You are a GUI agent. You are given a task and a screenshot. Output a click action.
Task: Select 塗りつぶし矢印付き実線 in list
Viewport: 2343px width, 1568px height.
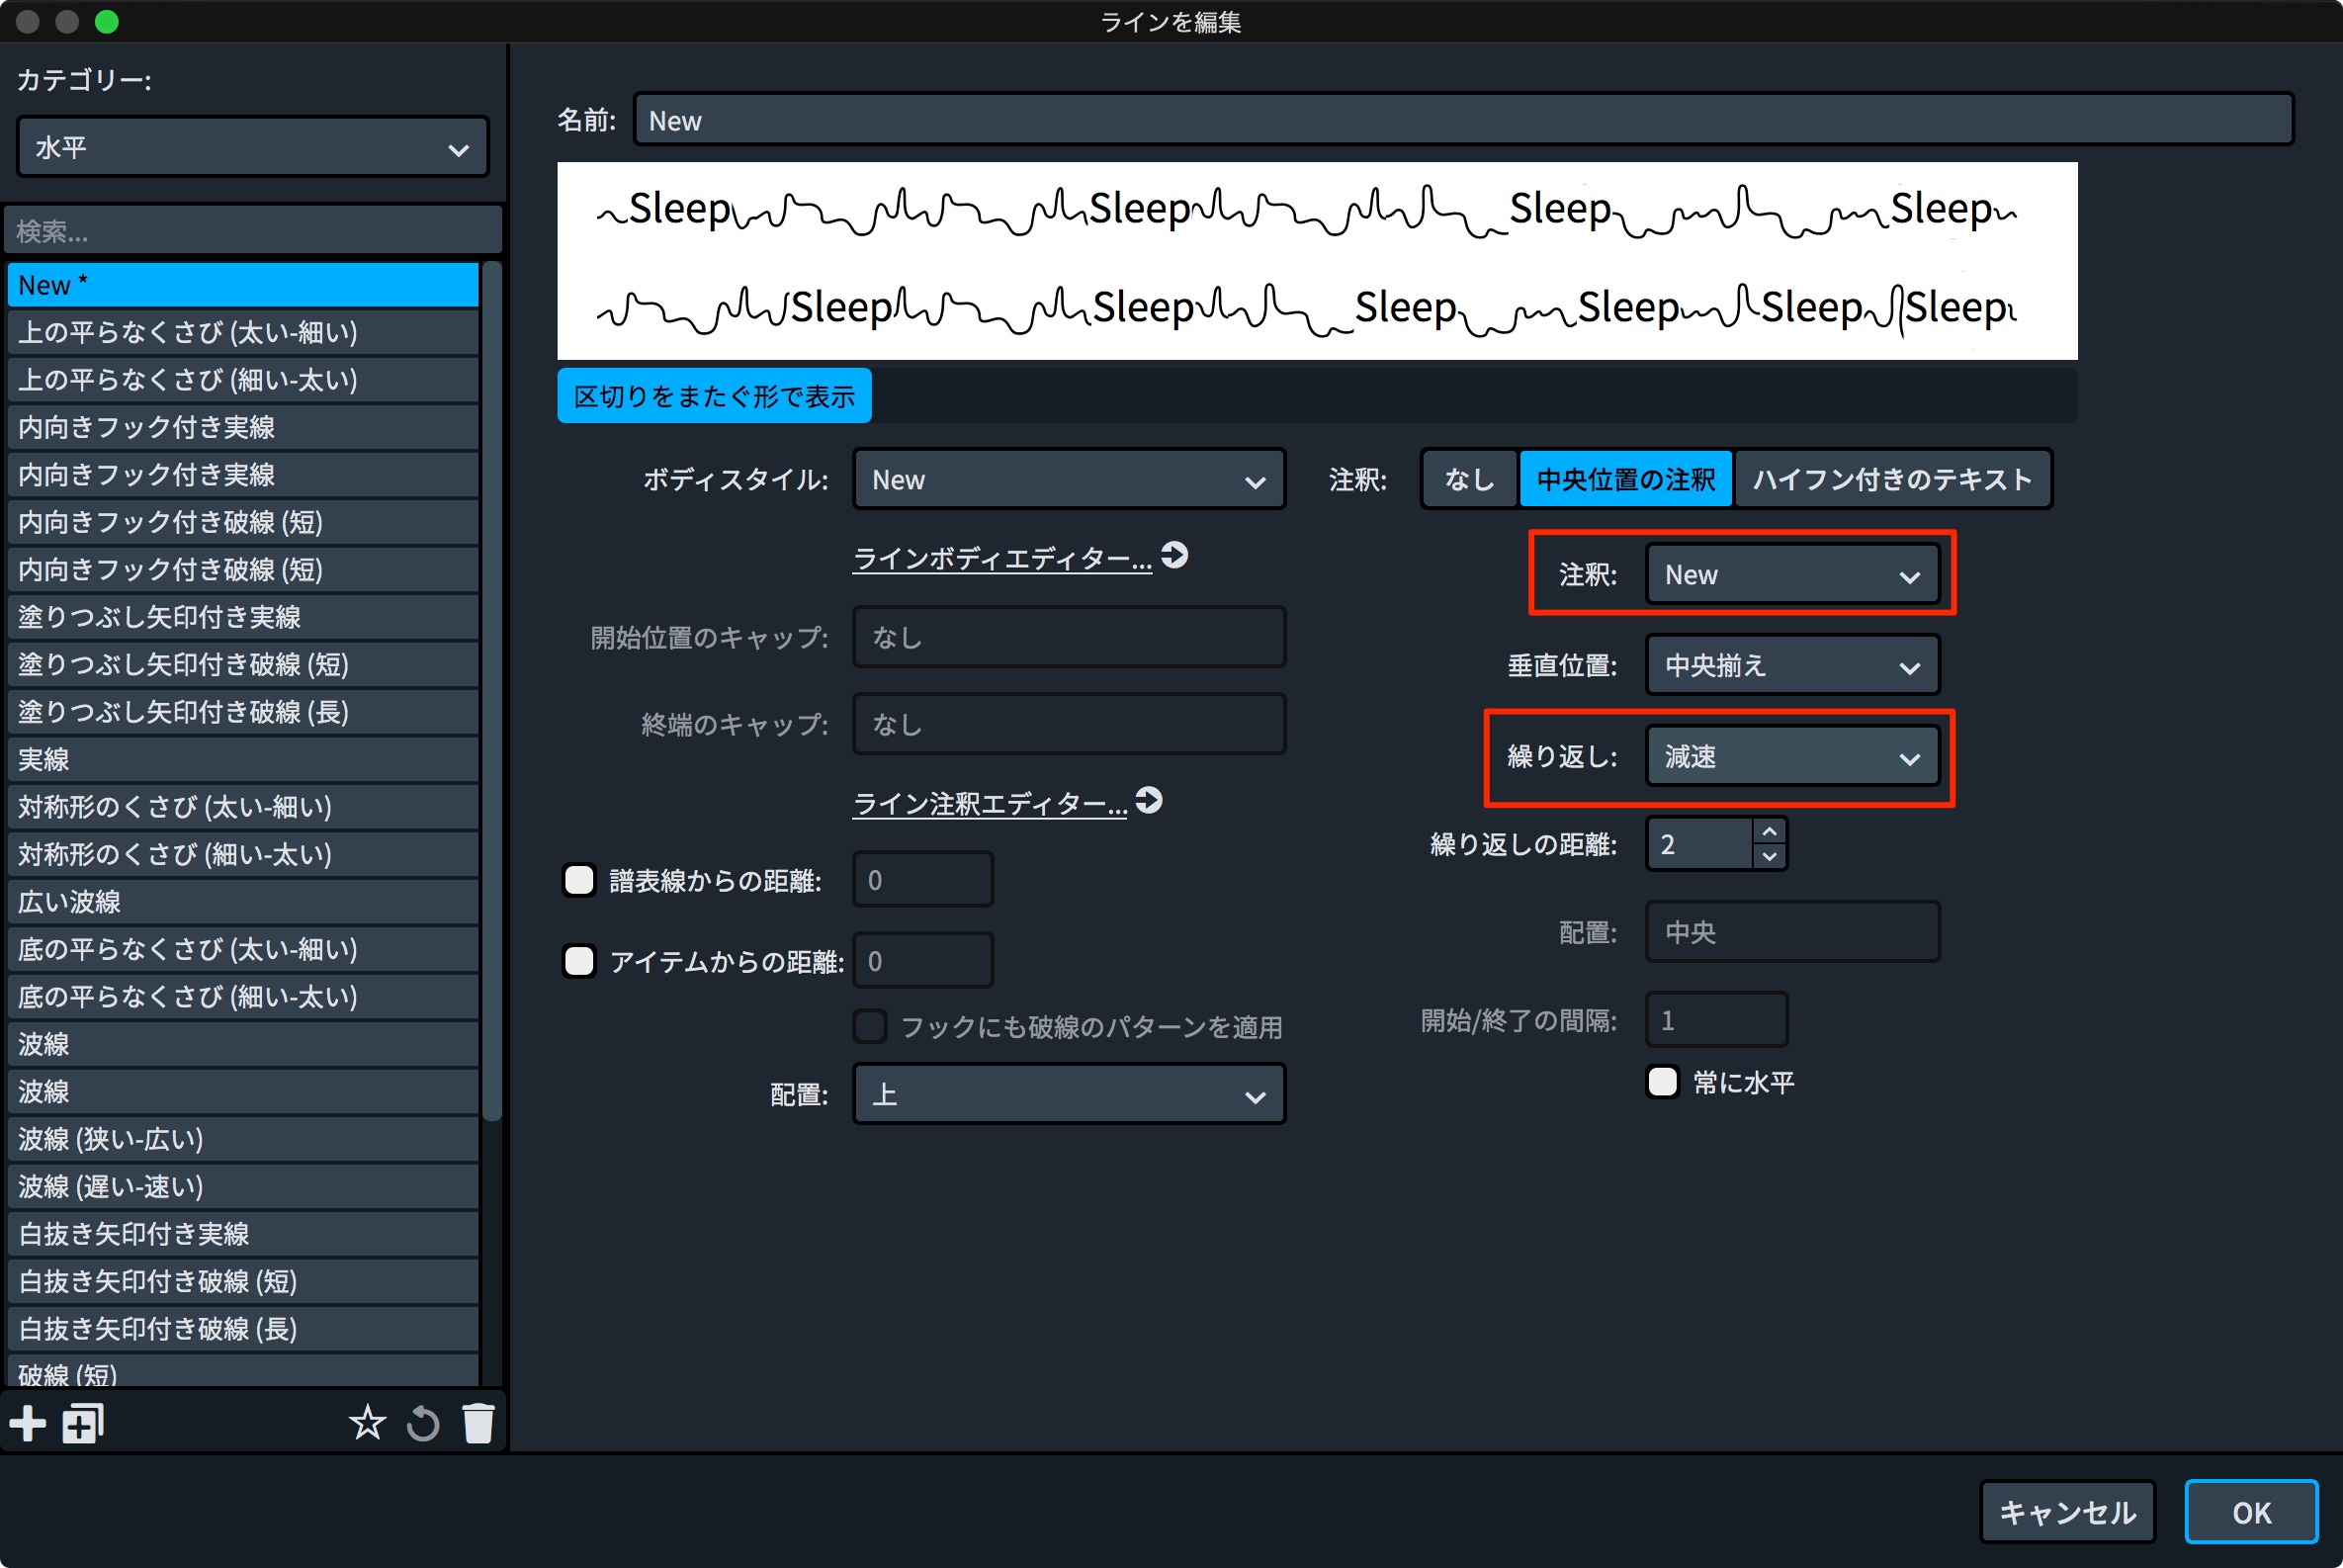tap(243, 617)
